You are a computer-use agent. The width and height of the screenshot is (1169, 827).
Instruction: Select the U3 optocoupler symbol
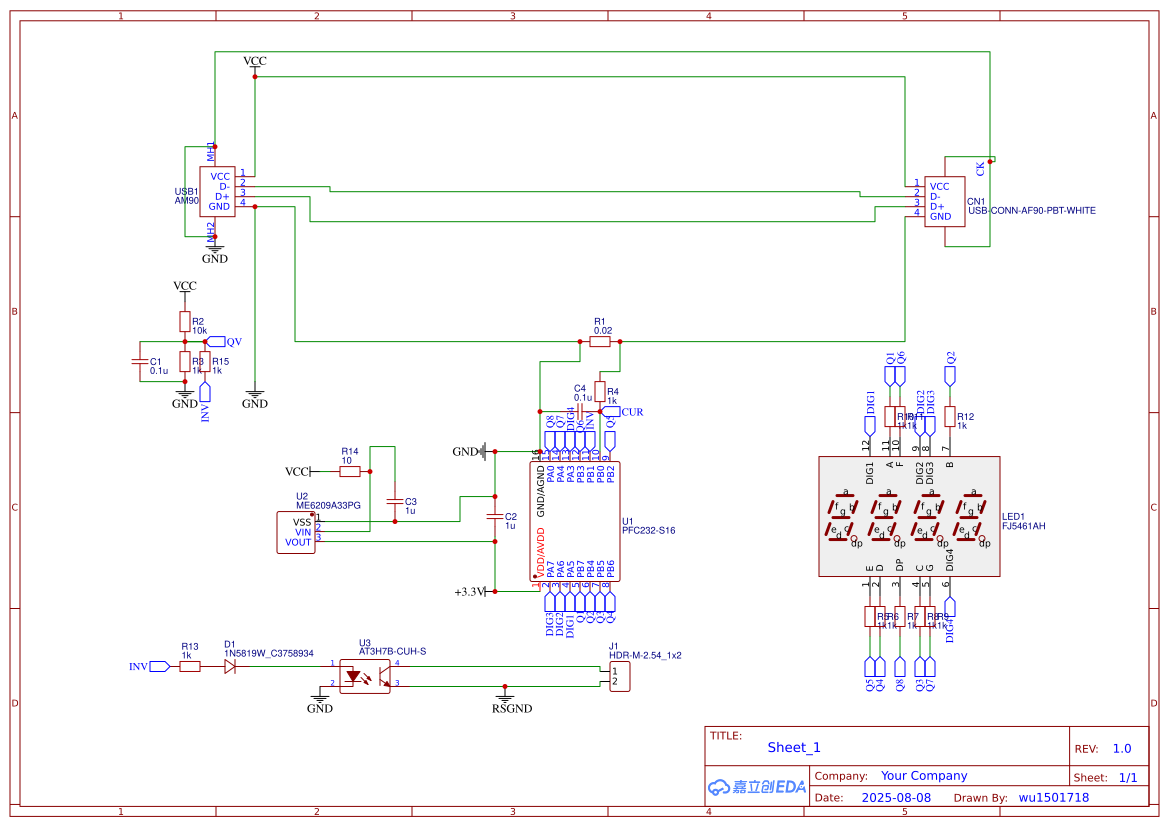click(365, 676)
